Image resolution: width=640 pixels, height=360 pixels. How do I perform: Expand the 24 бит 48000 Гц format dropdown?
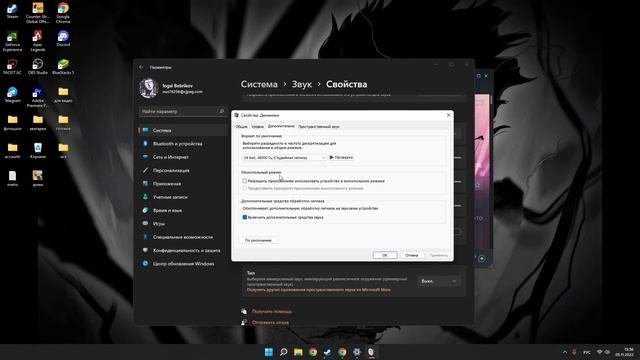[284, 157]
